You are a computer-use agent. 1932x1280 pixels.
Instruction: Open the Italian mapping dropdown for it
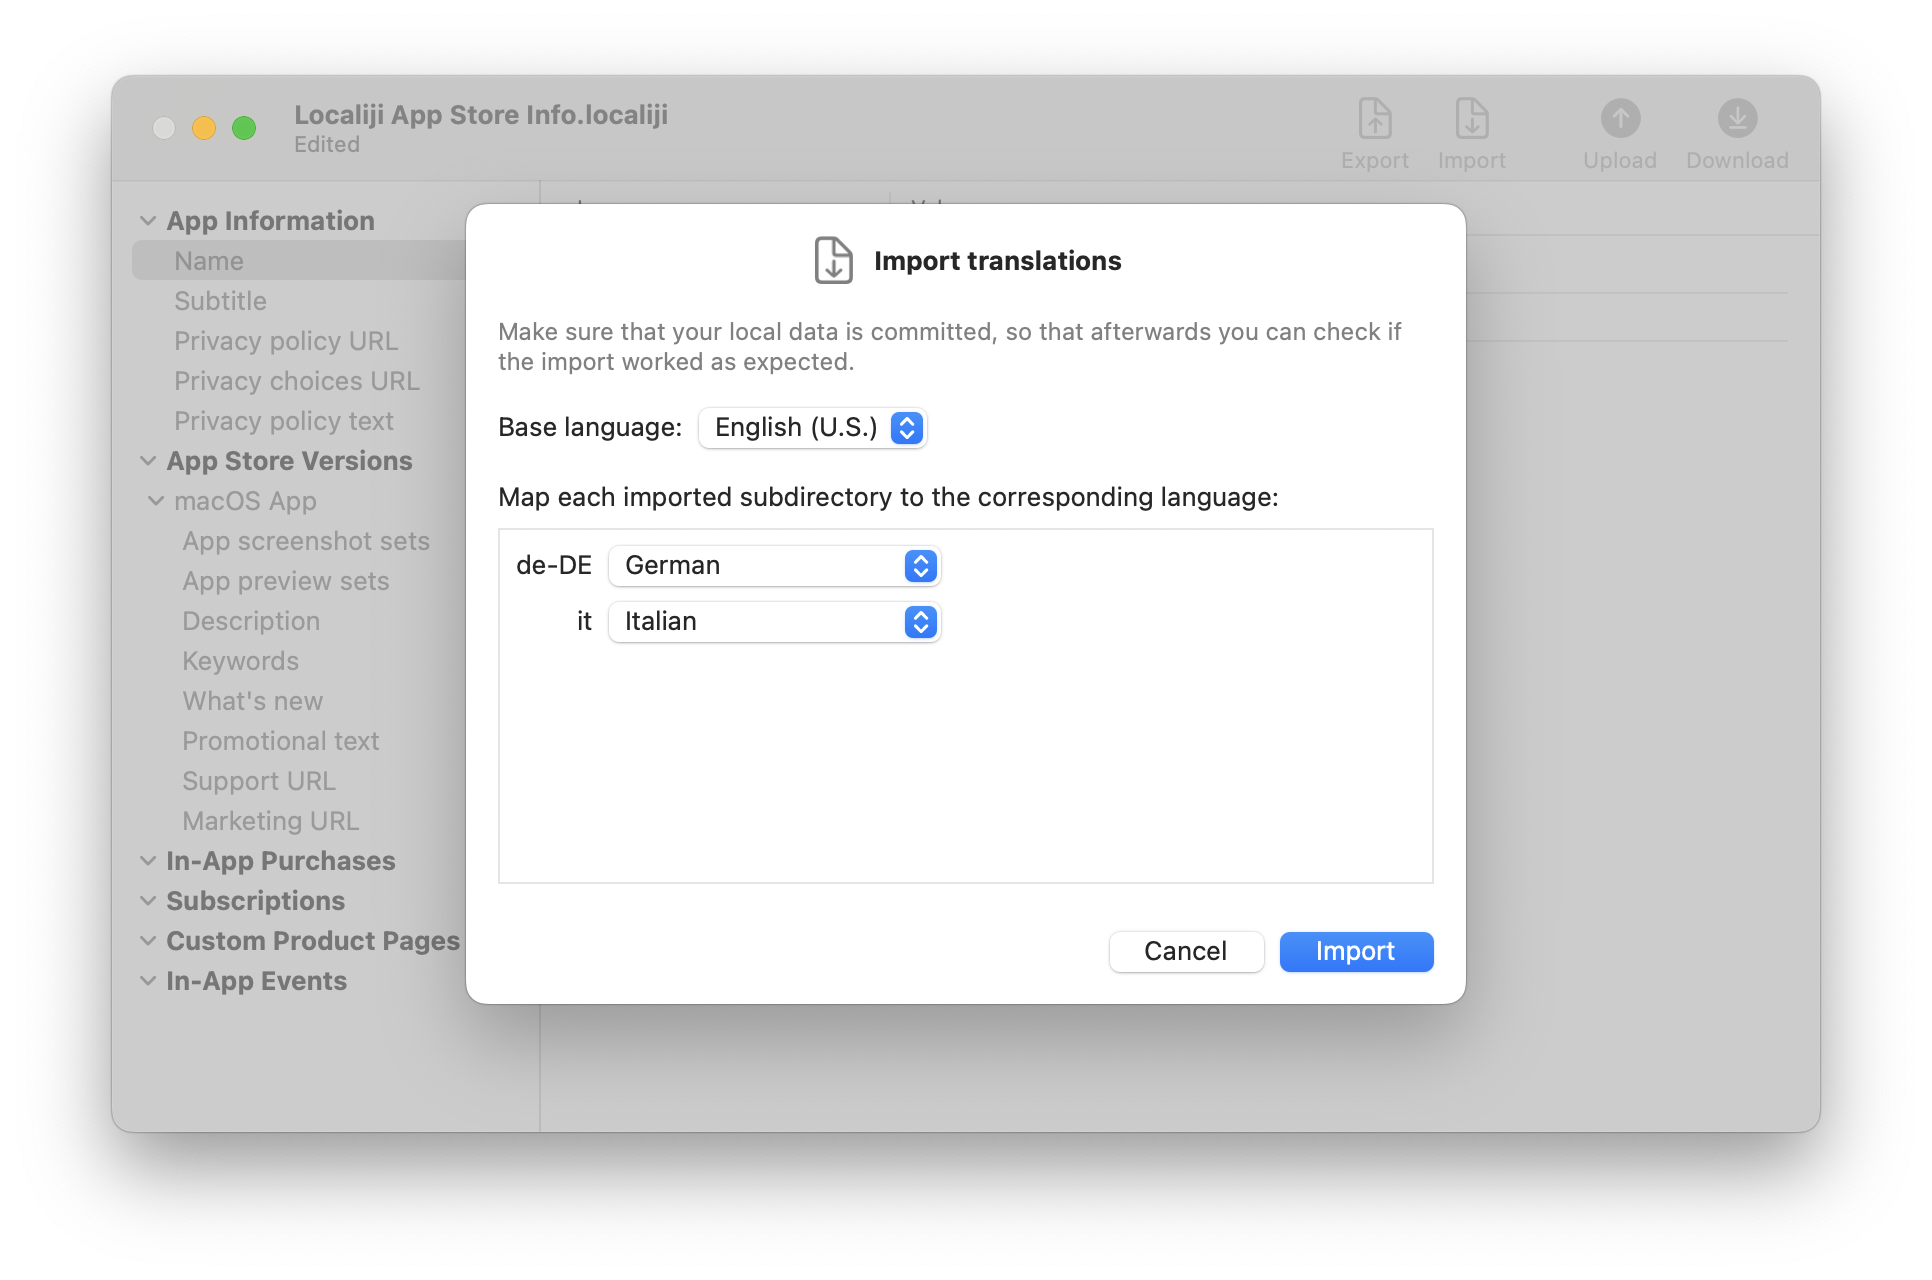click(774, 621)
